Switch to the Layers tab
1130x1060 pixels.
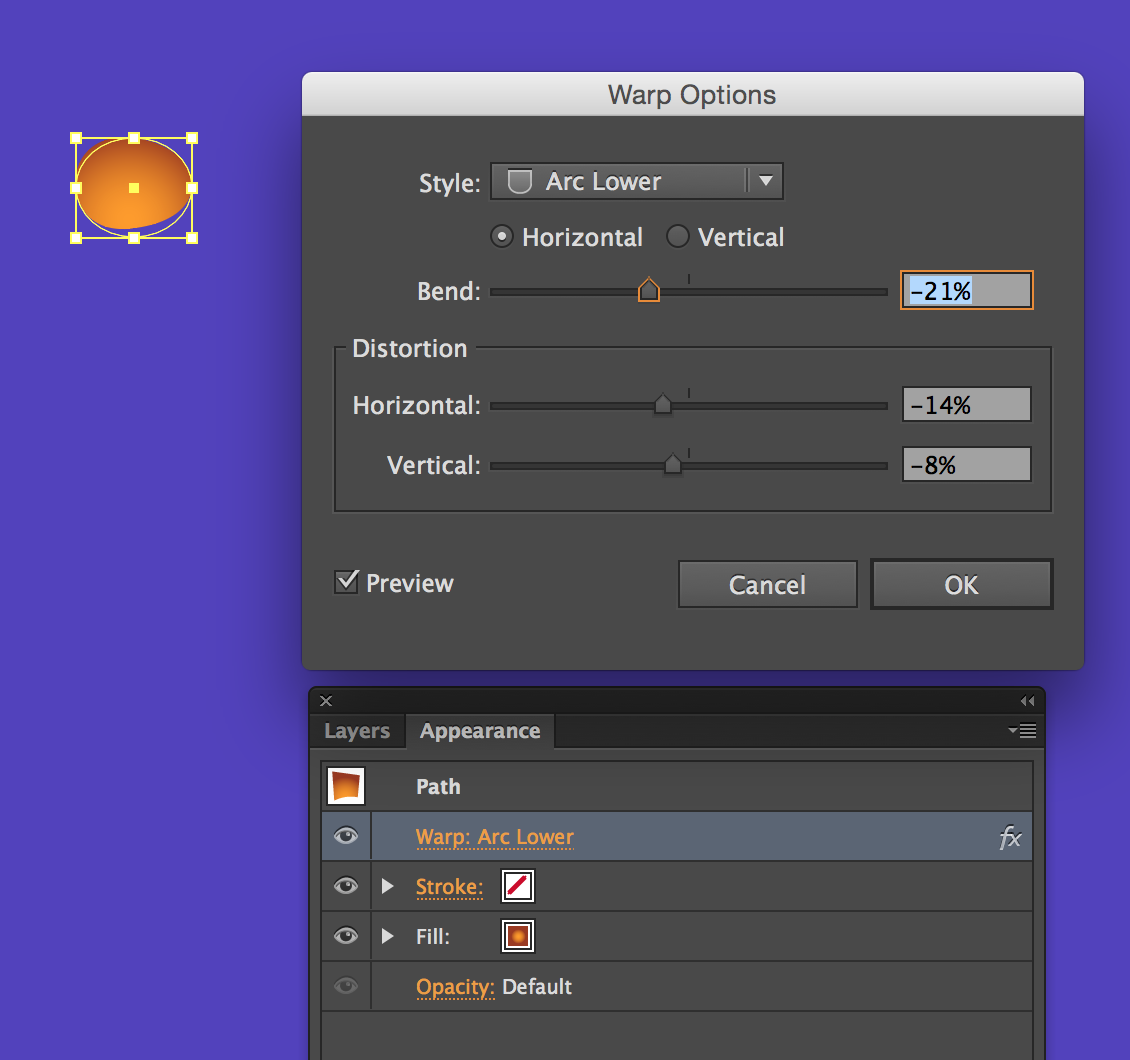357,731
